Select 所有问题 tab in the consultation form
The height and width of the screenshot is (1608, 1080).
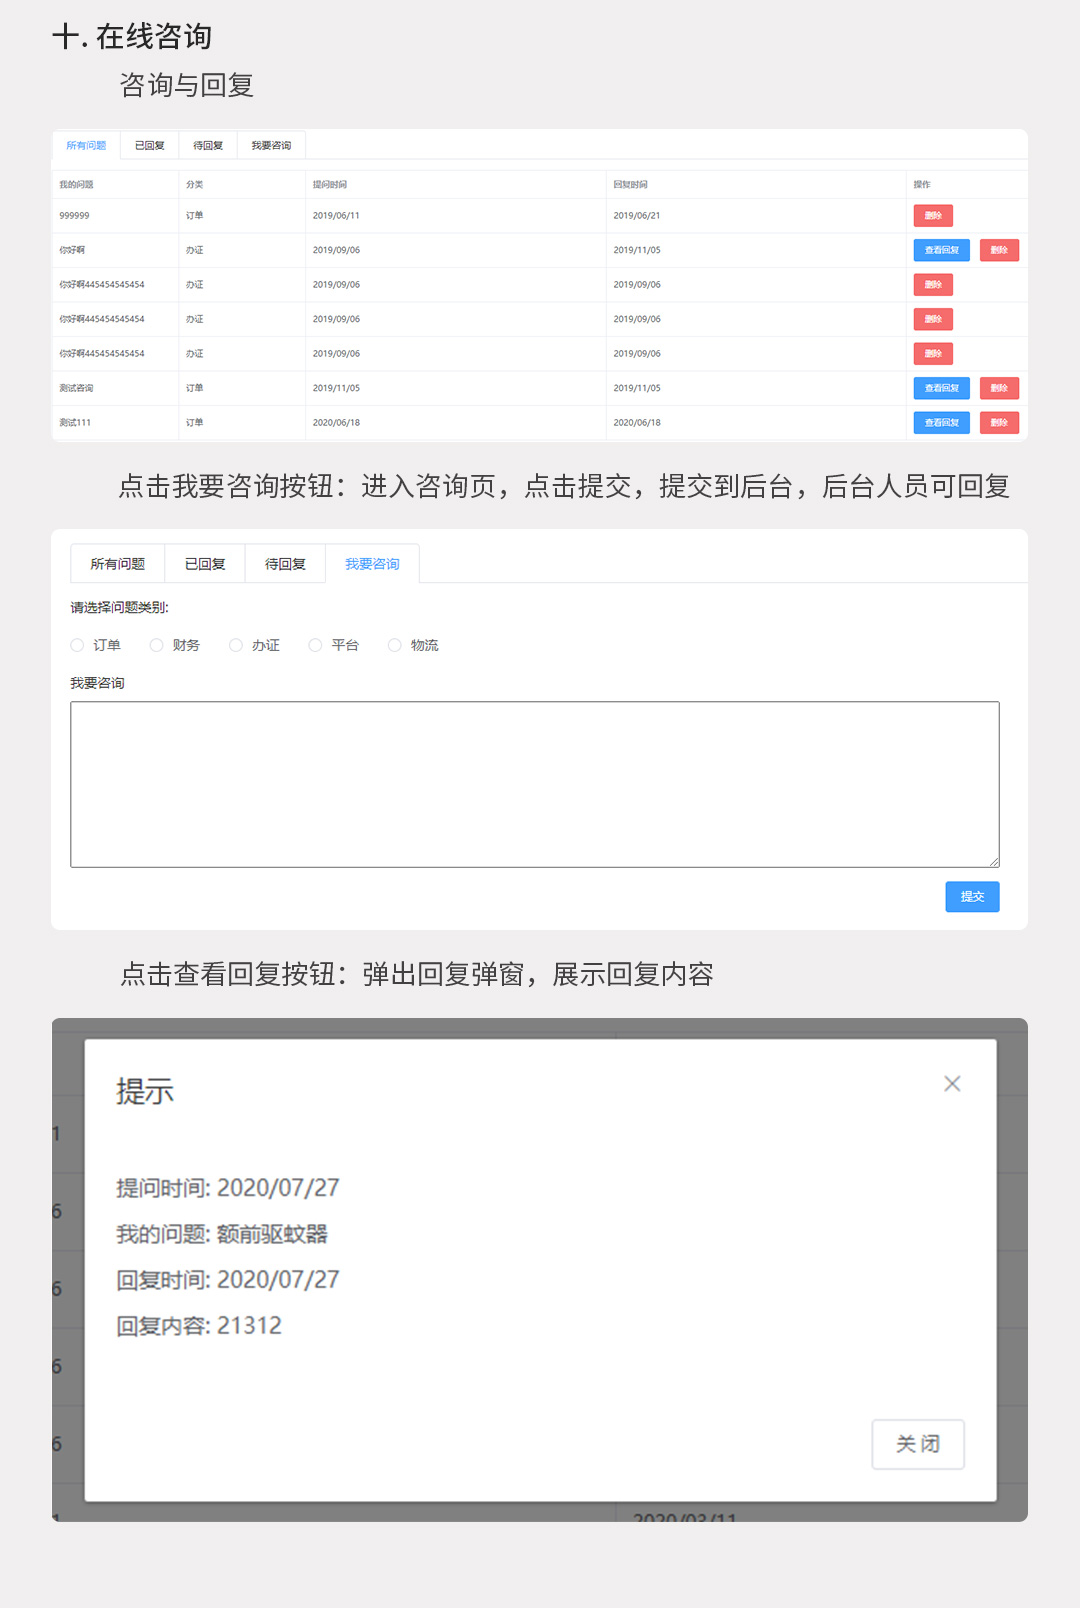(118, 564)
